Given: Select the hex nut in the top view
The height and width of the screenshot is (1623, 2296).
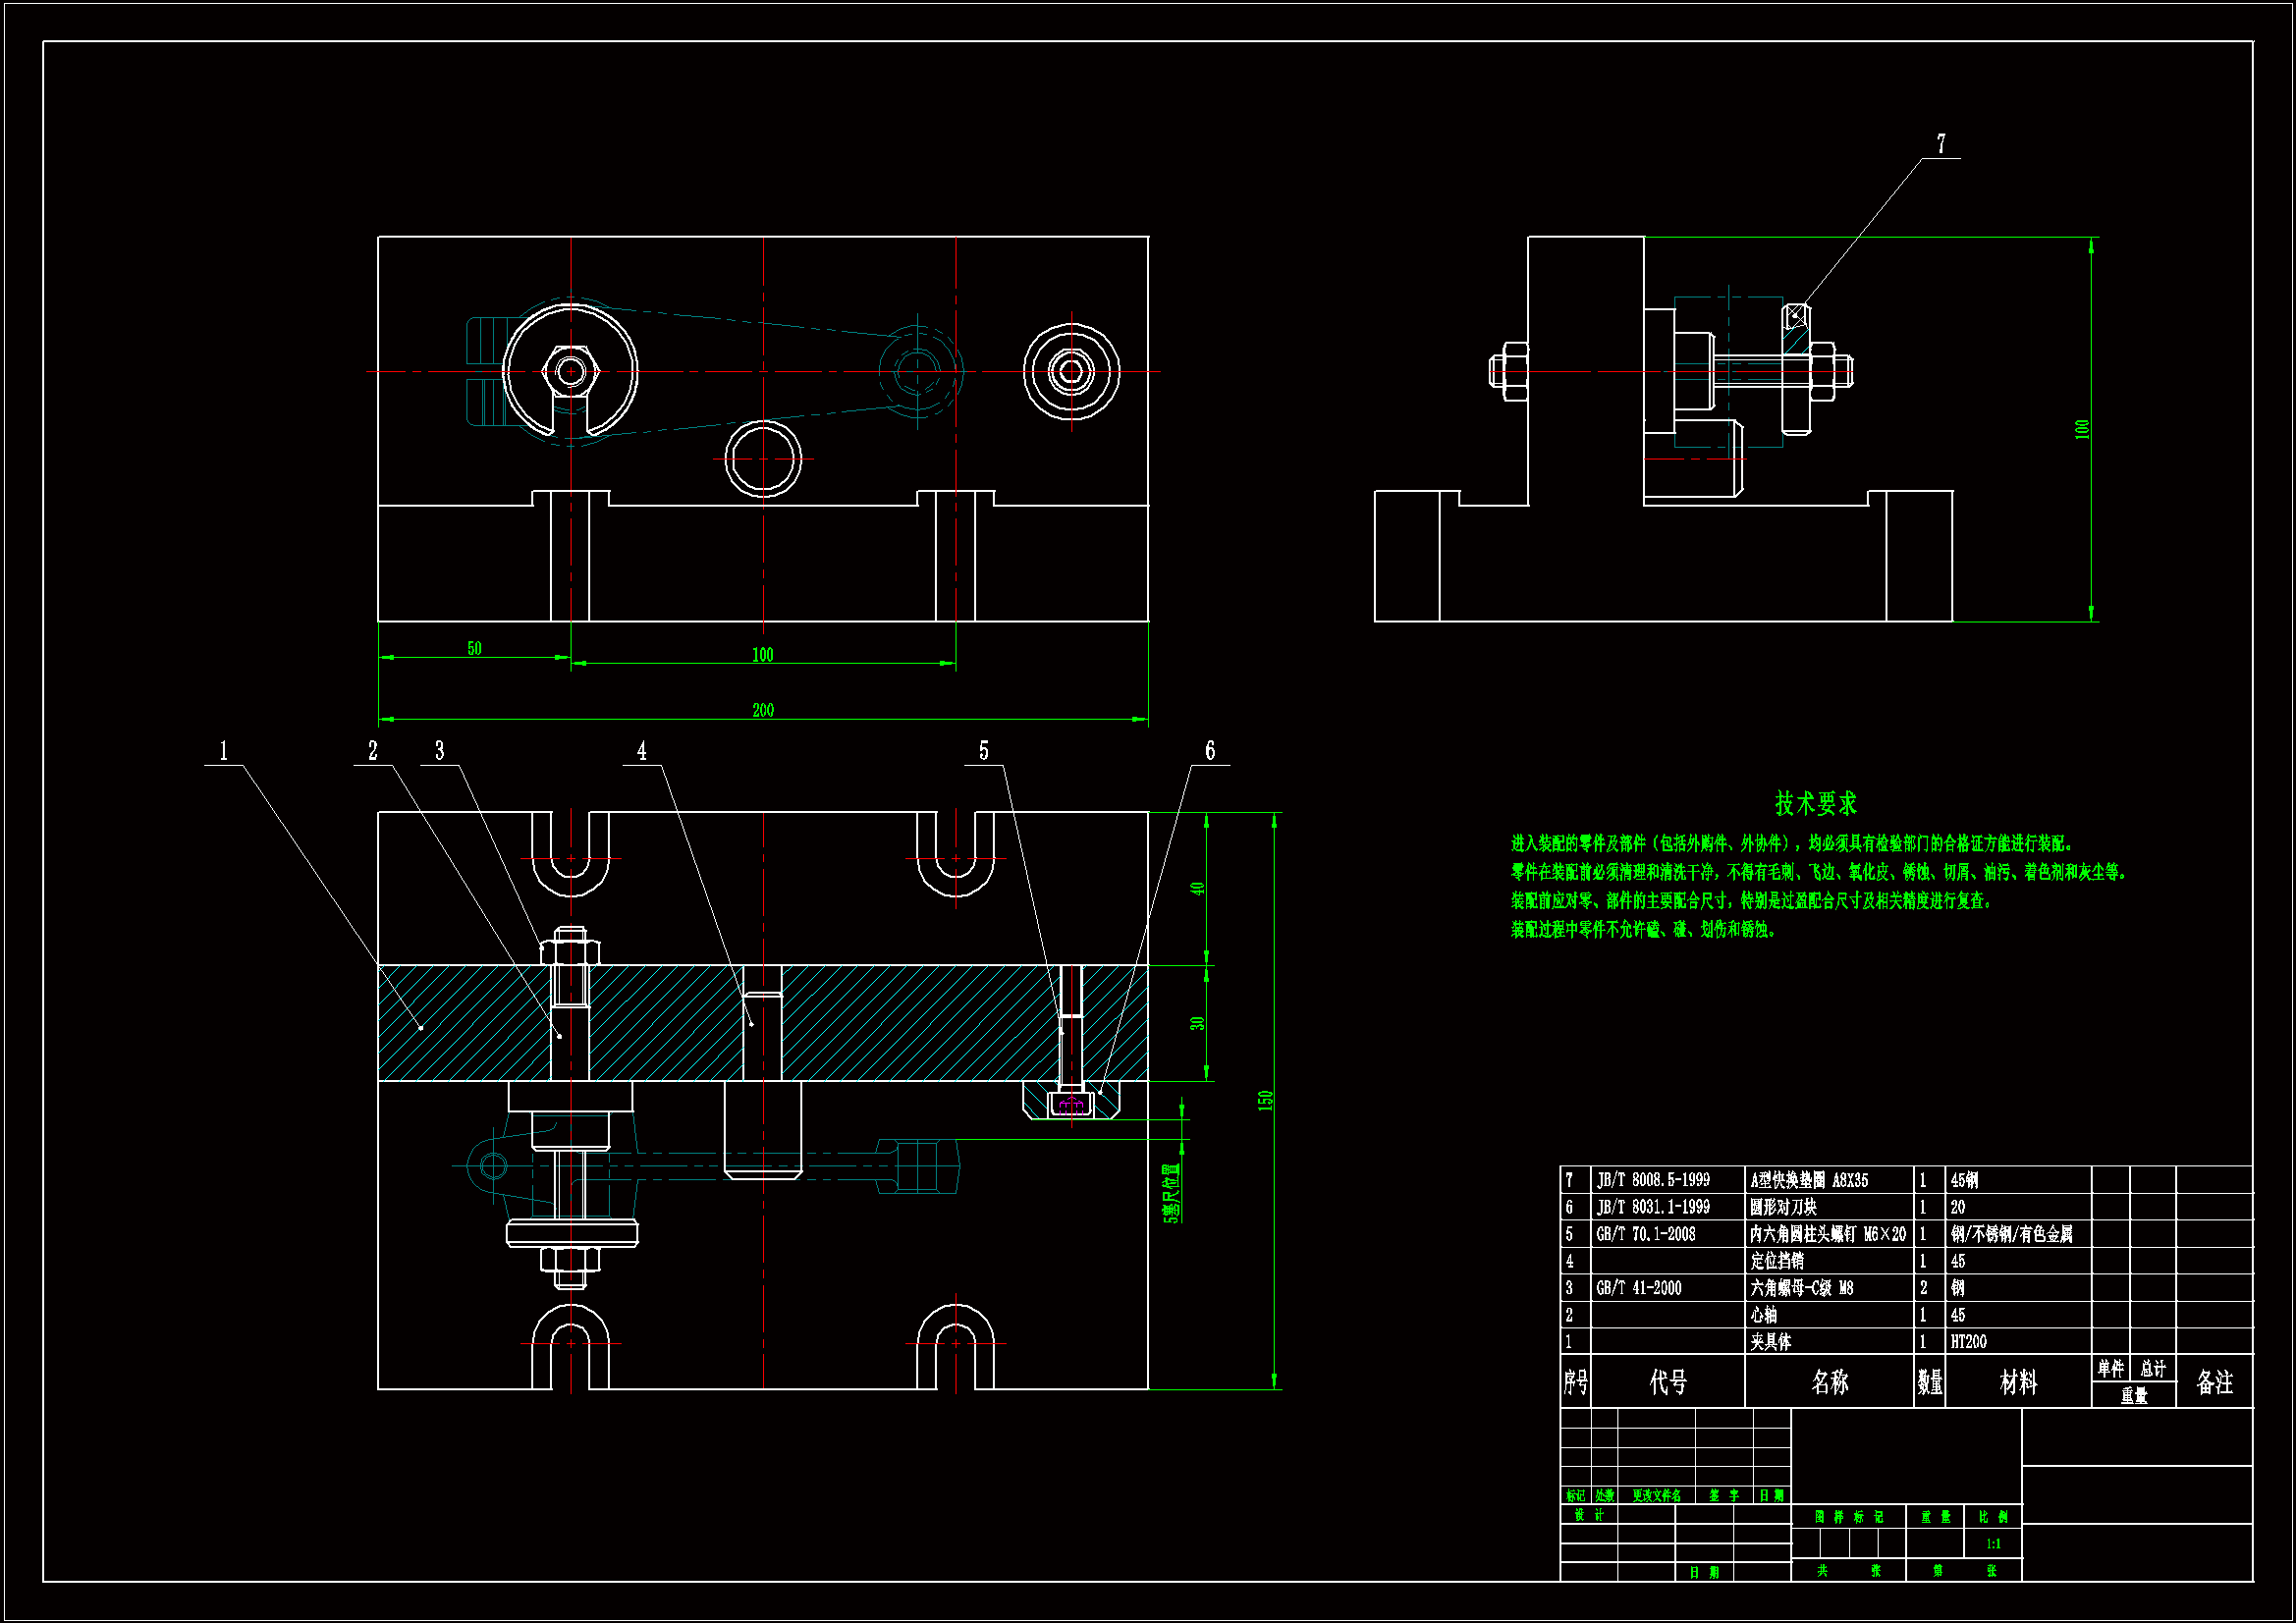Looking at the screenshot, I should point(570,372).
